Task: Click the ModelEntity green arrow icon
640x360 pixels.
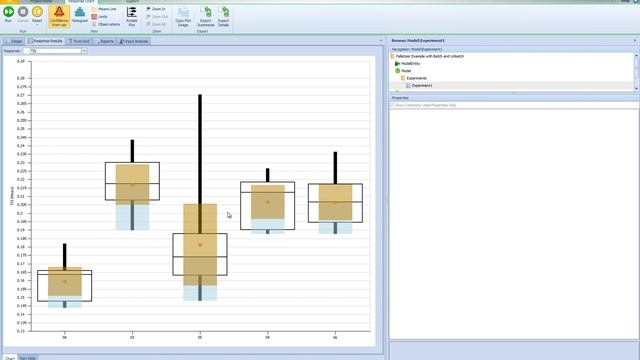Action: coord(397,64)
